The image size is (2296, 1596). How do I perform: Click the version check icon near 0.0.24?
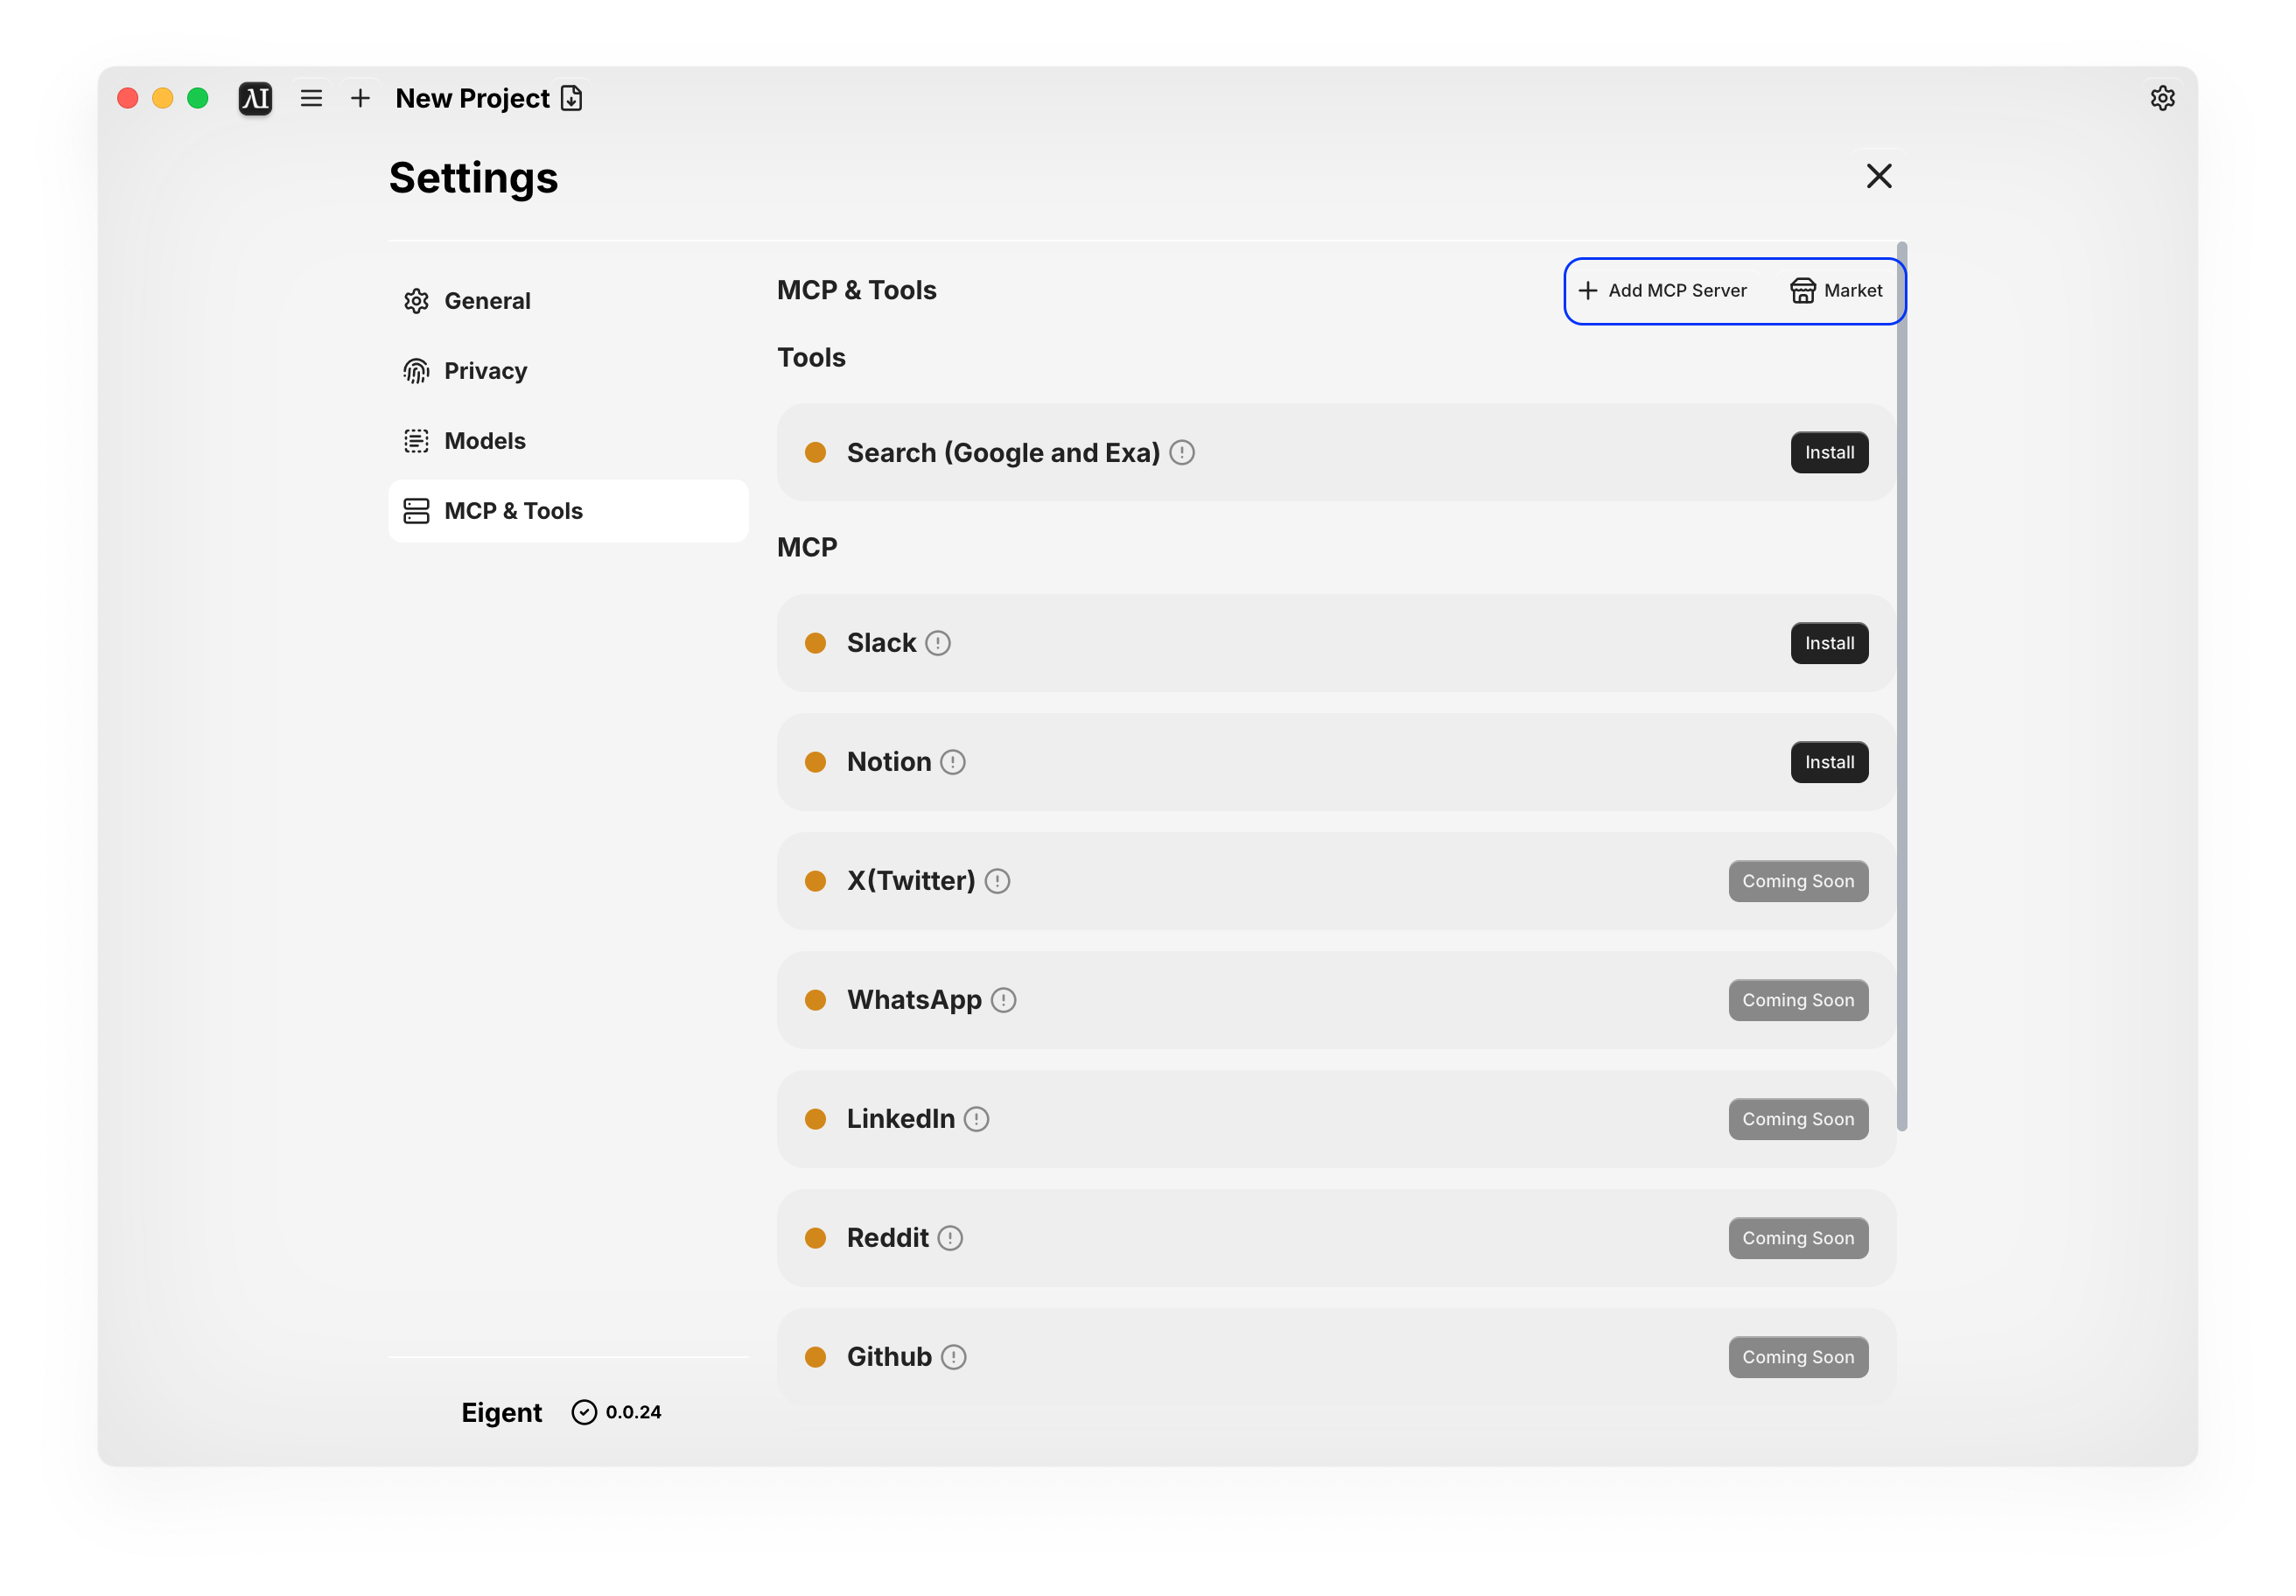(584, 1412)
